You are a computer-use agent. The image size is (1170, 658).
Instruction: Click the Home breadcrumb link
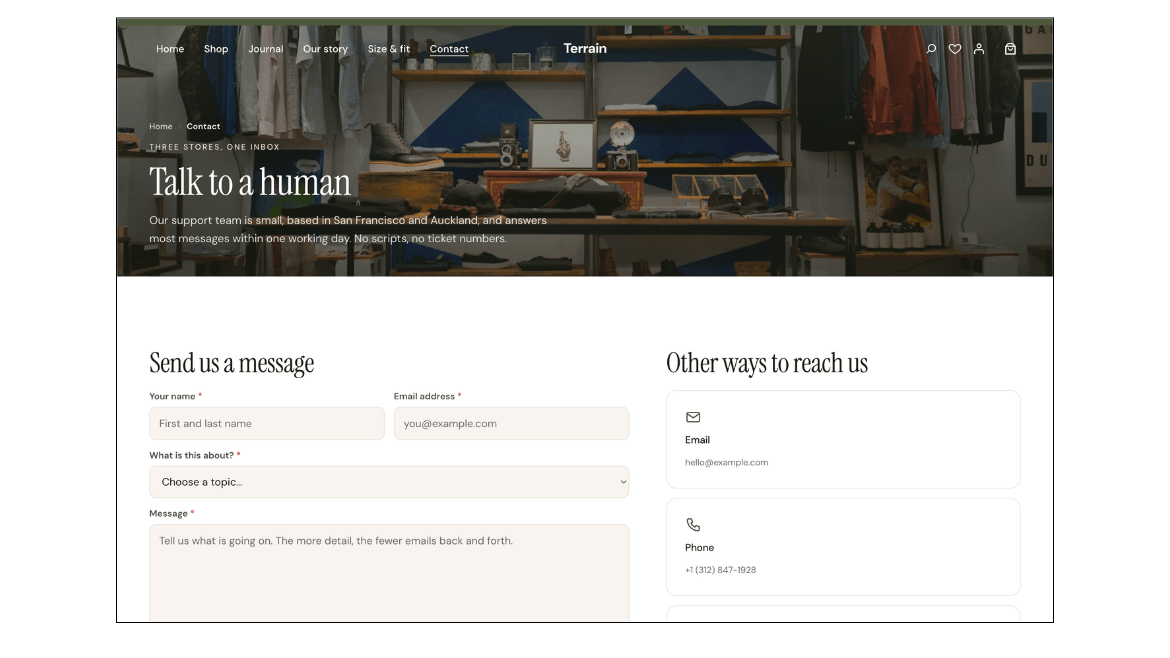pos(160,127)
